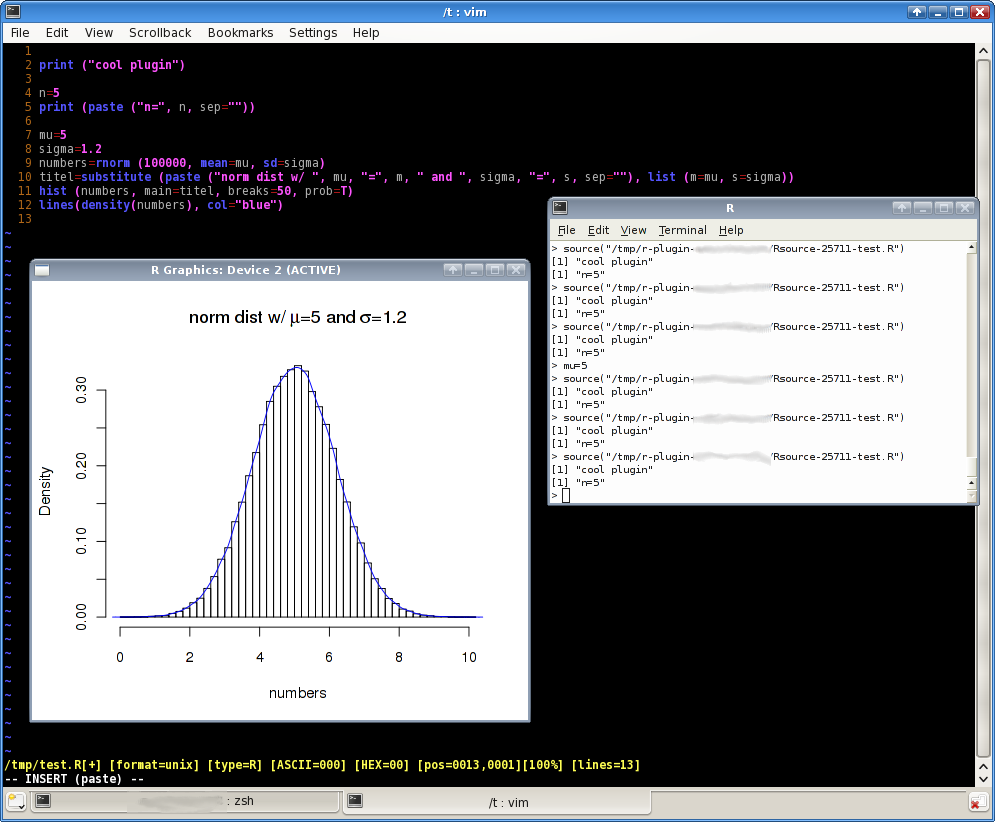Image resolution: width=995 pixels, height=822 pixels.
Task: Click scroll-down arrow of R terminal scrollbar
Action: pyautogui.click(x=972, y=496)
